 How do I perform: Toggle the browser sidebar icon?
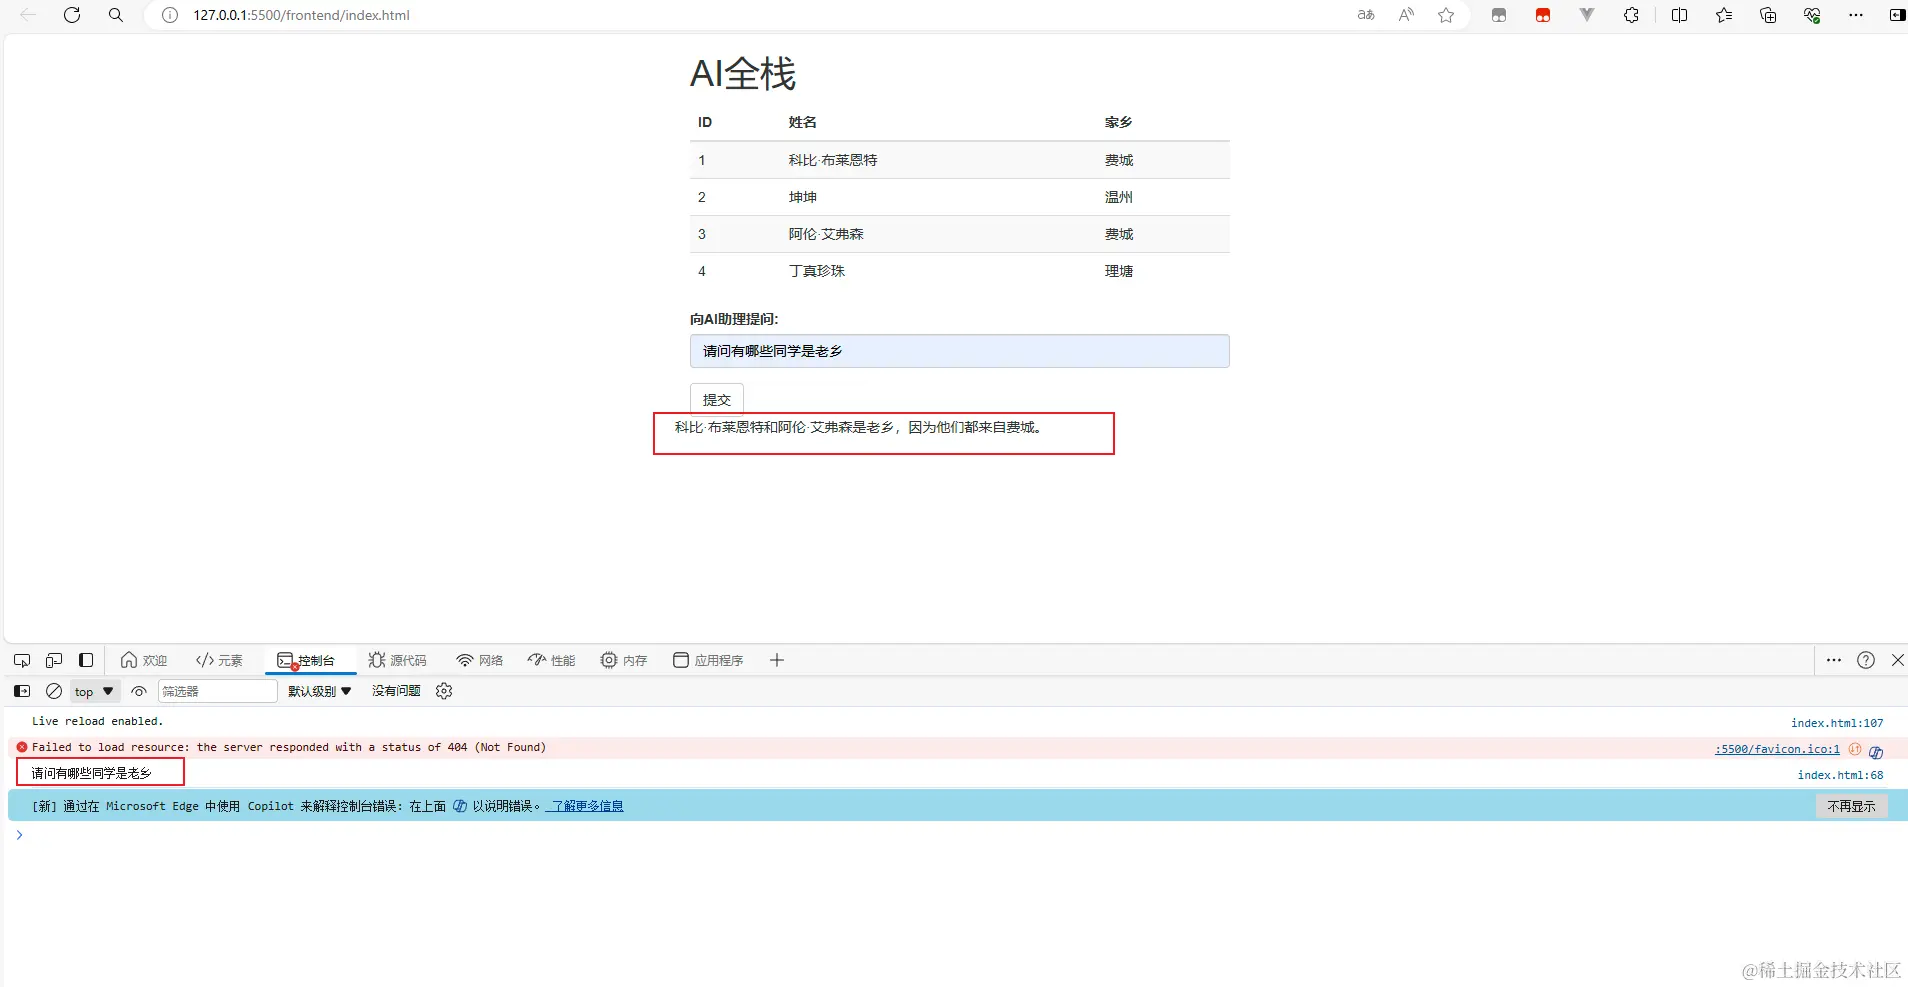click(1896, 15)
